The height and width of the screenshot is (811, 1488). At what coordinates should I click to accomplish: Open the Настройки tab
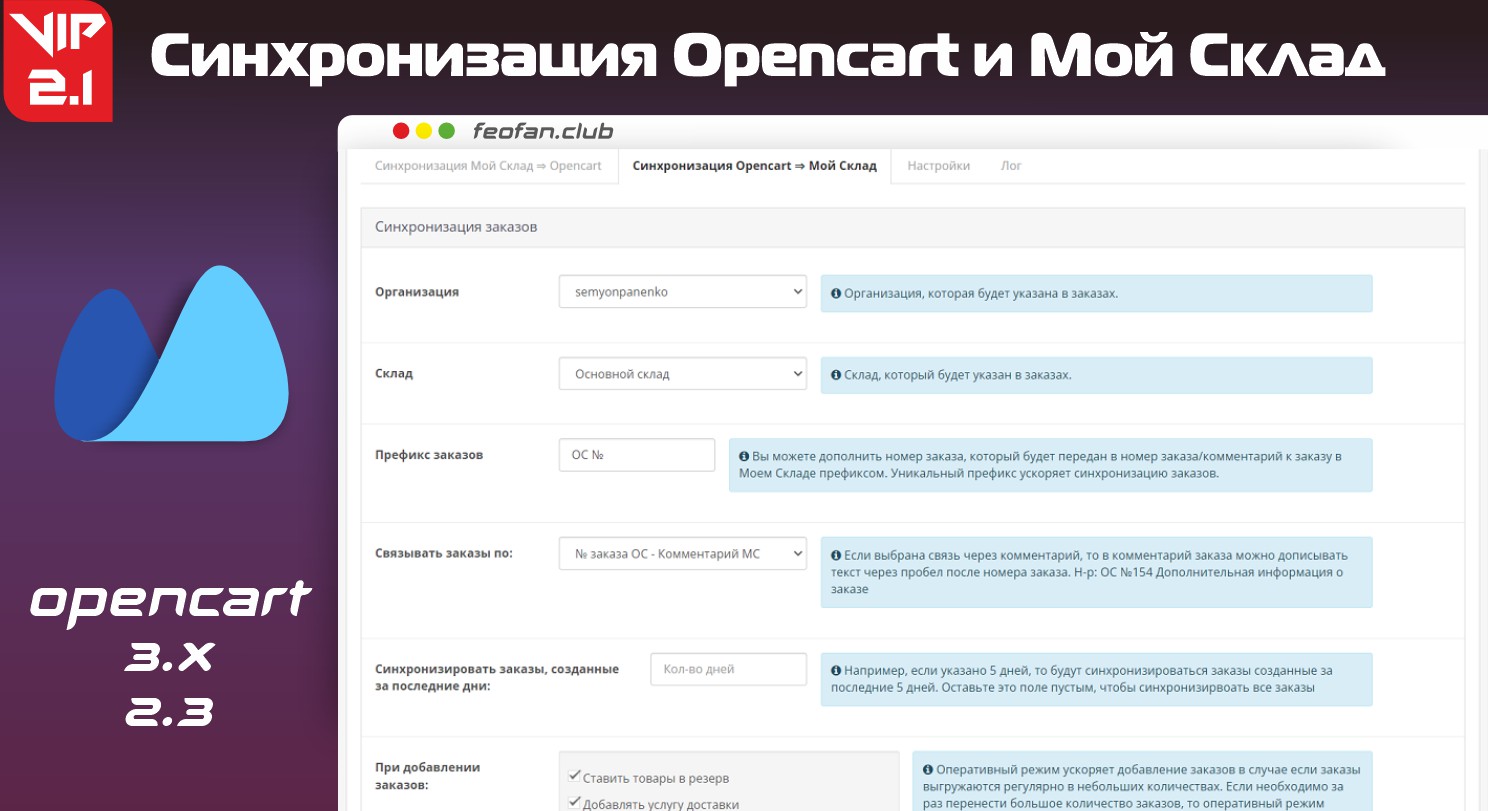click(938, 166)
